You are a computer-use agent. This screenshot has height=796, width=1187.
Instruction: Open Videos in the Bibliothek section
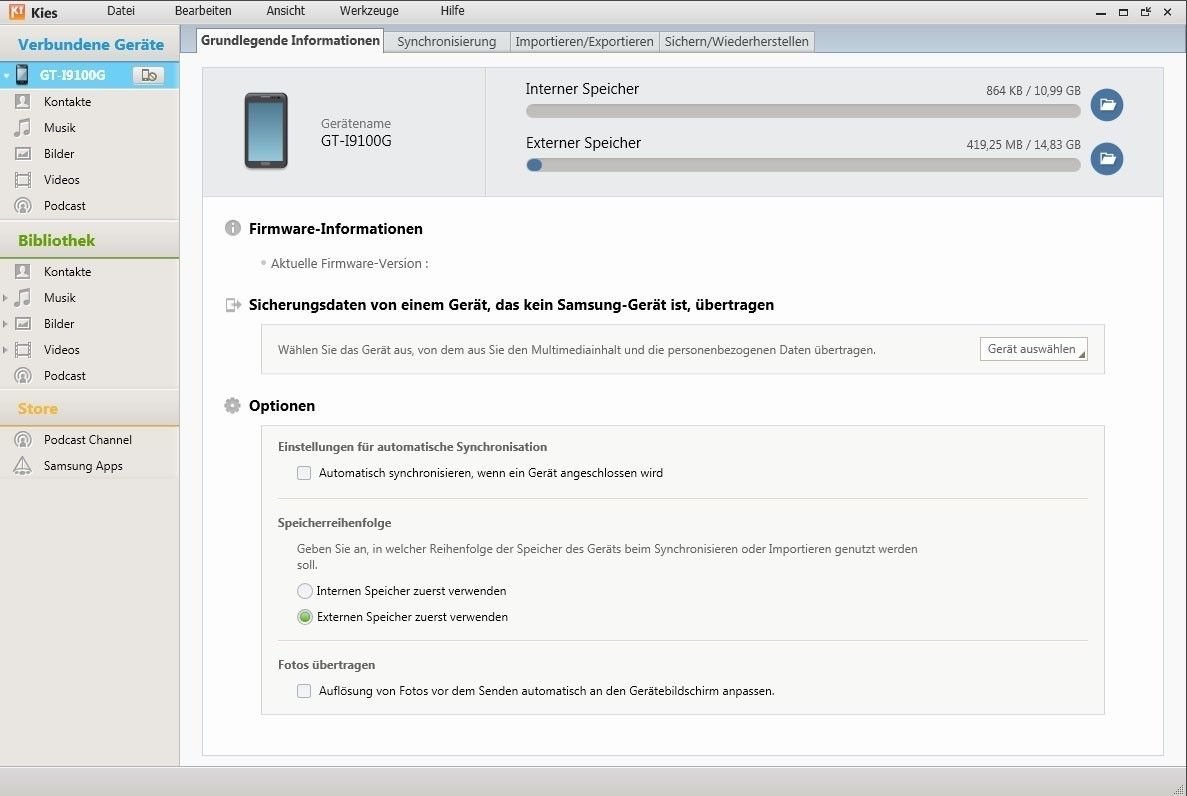pos(61,349)
